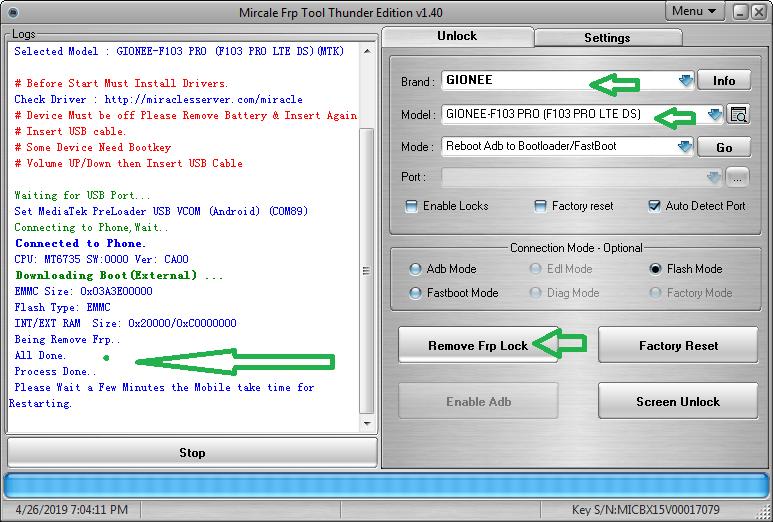This screenshot has width=773, height=522.
Task: Click the app icon in title bar
Action: coord(13,12)
